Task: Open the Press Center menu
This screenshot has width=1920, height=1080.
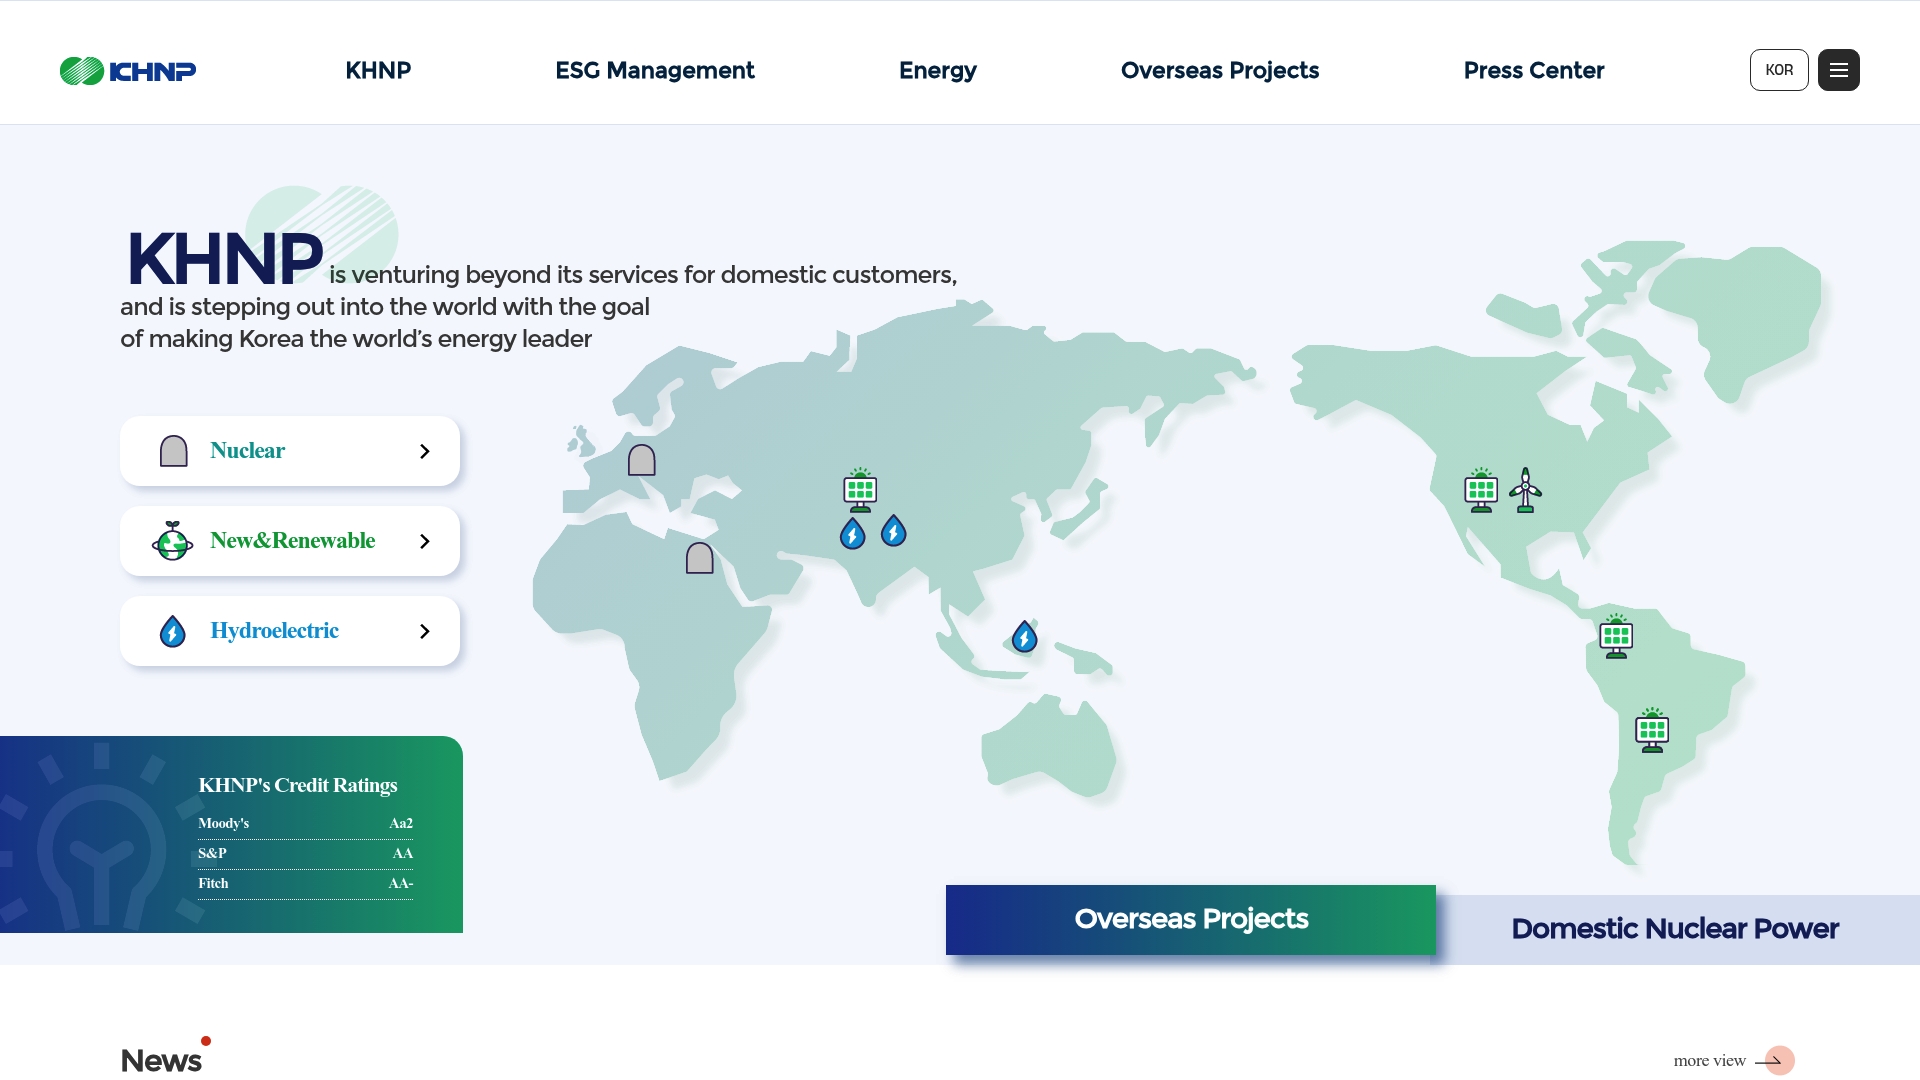Action: click(1533, 71)
